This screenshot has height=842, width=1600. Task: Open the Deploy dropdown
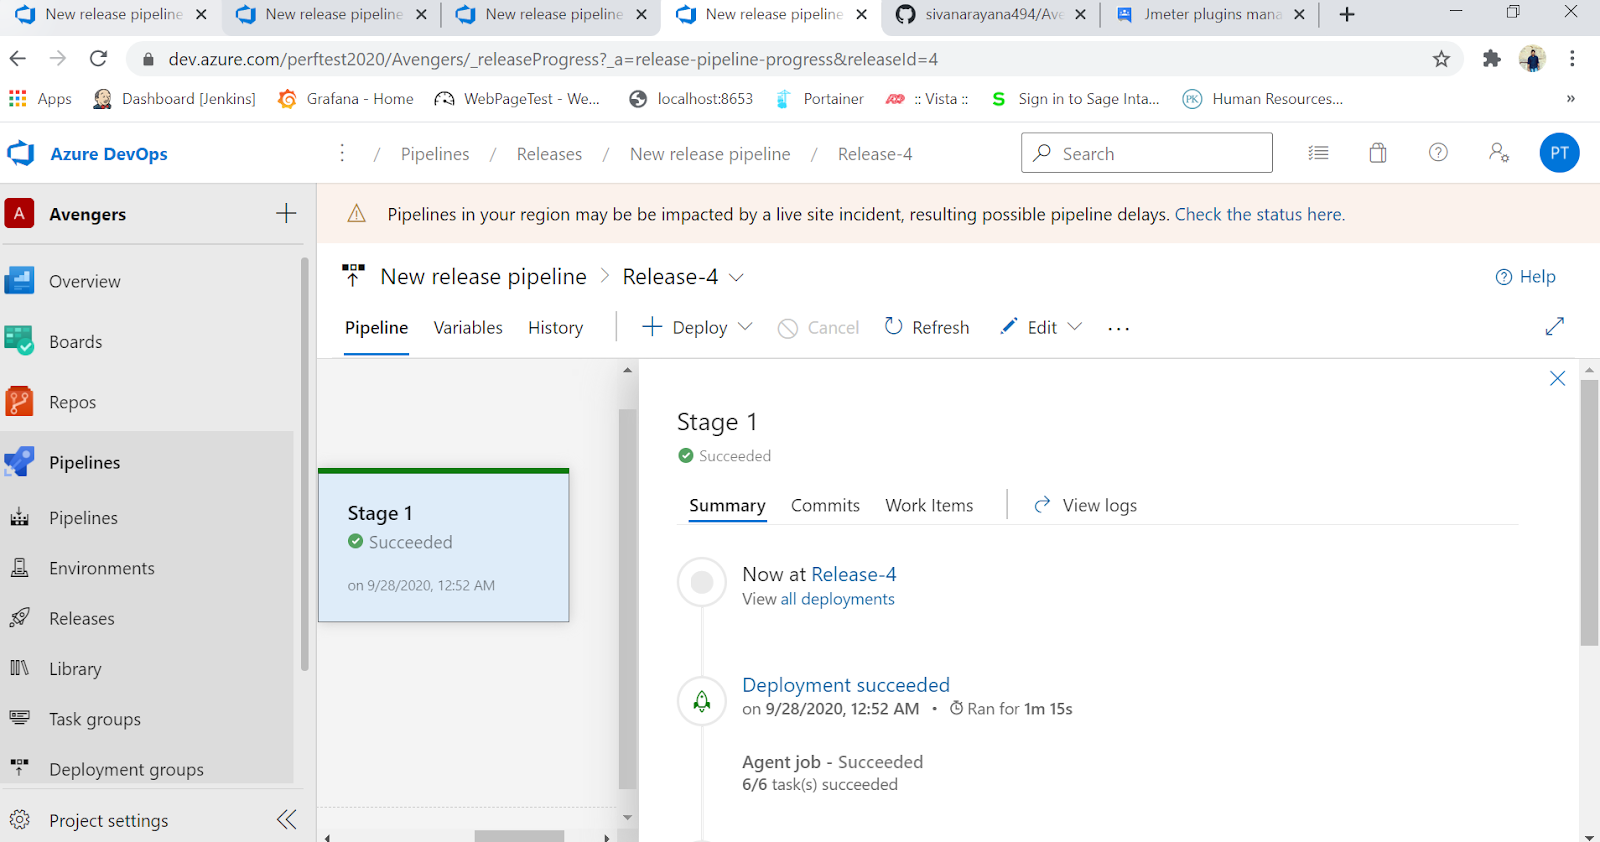click(x=697, y=327)
